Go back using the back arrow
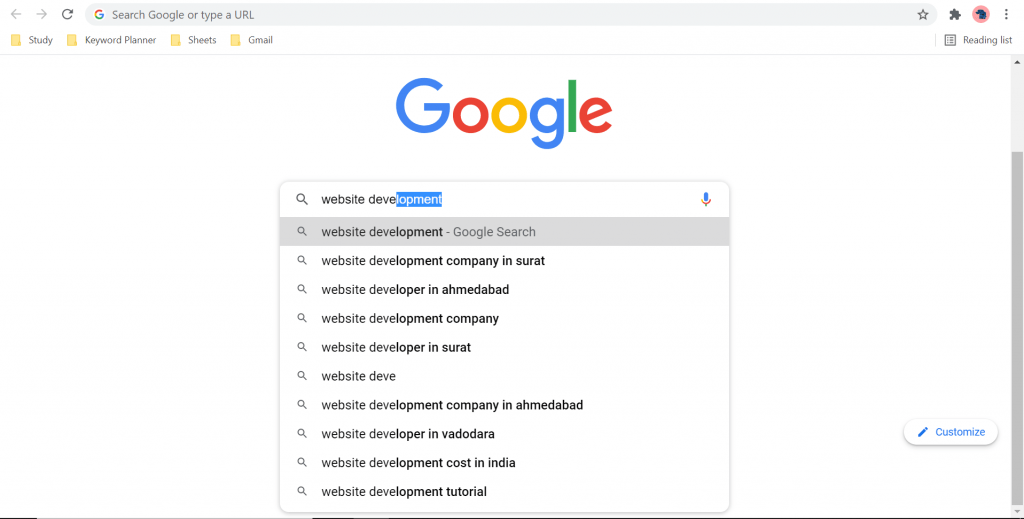The image size is (1024, 519). click(16, 14)
